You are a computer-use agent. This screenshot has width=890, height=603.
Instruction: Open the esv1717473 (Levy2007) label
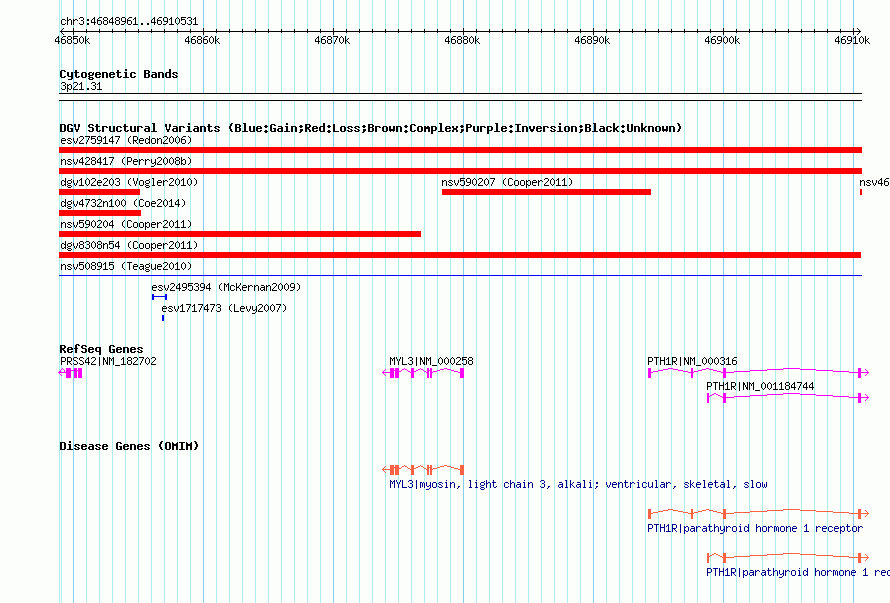coord(224,308)
